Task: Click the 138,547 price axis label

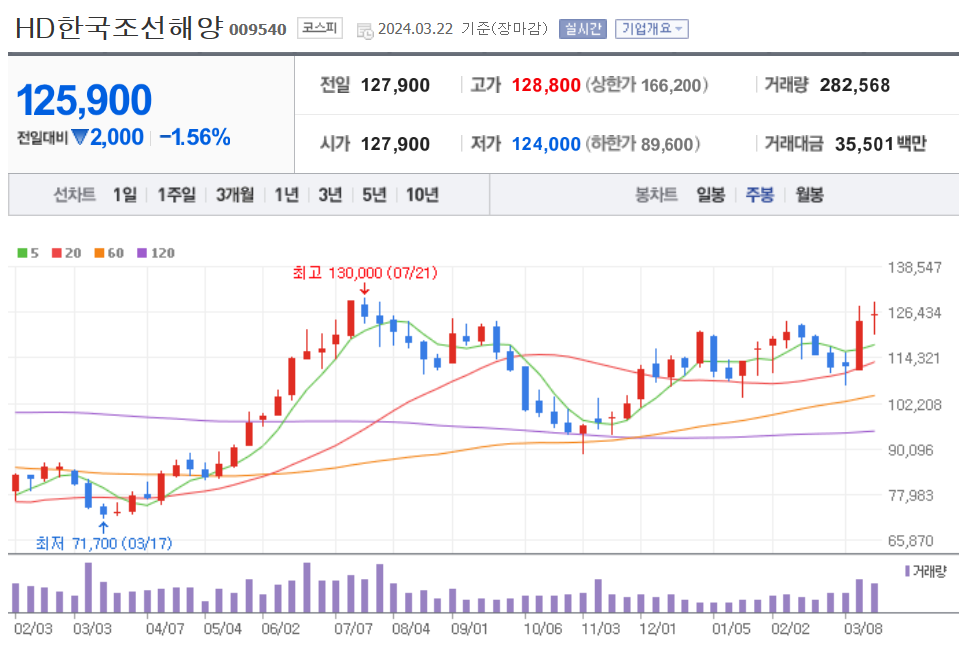Action: pos(914,267)
